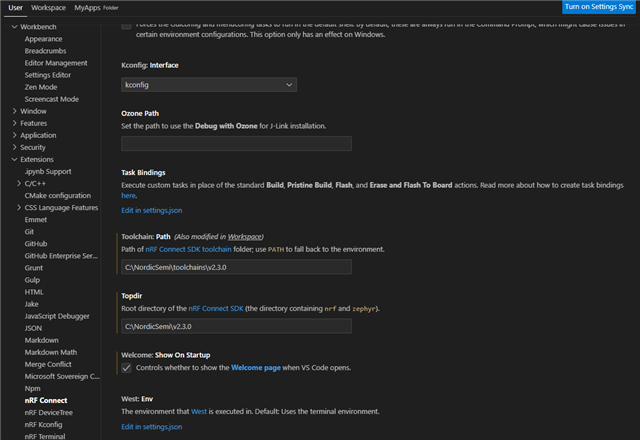Click Turn on Settings Sync button
The height and width of the screenshot is (440, 640).
[x=599, y=7]
